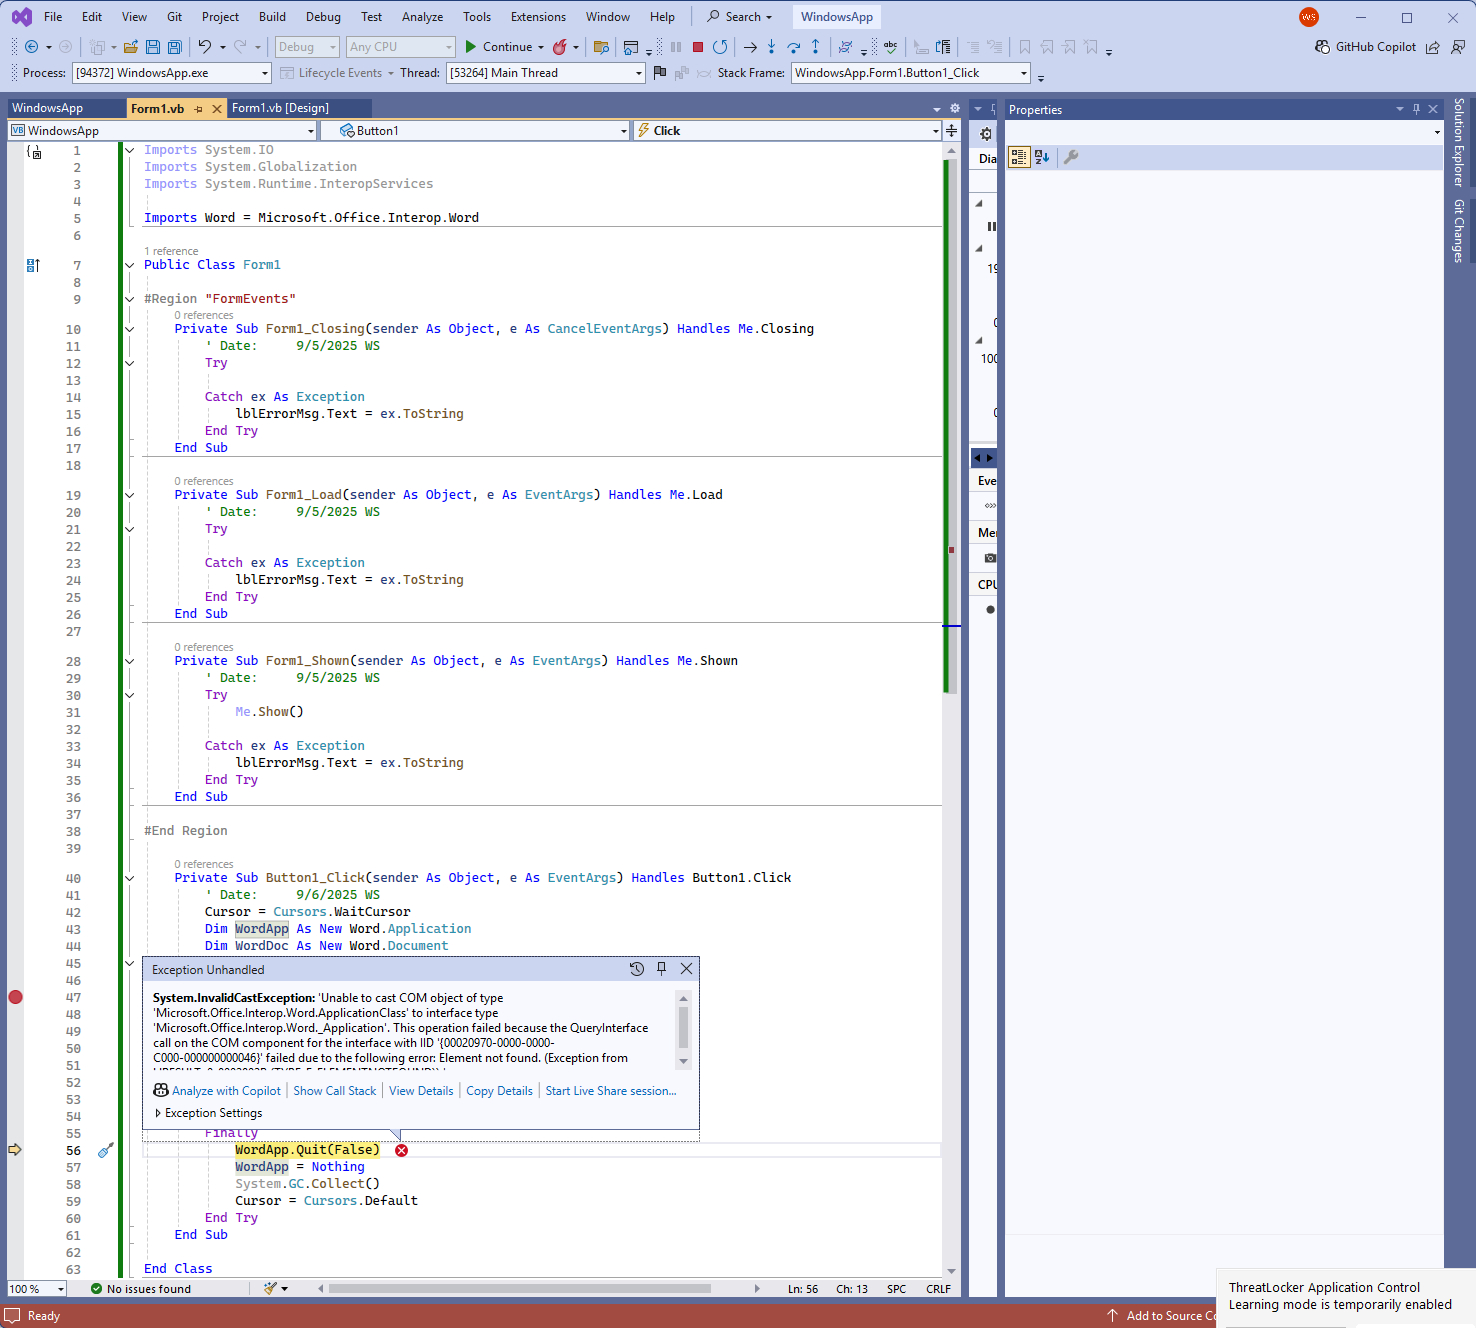Click the GitHub Copilot button
1476x1328 pixels.
(1365, 47)
